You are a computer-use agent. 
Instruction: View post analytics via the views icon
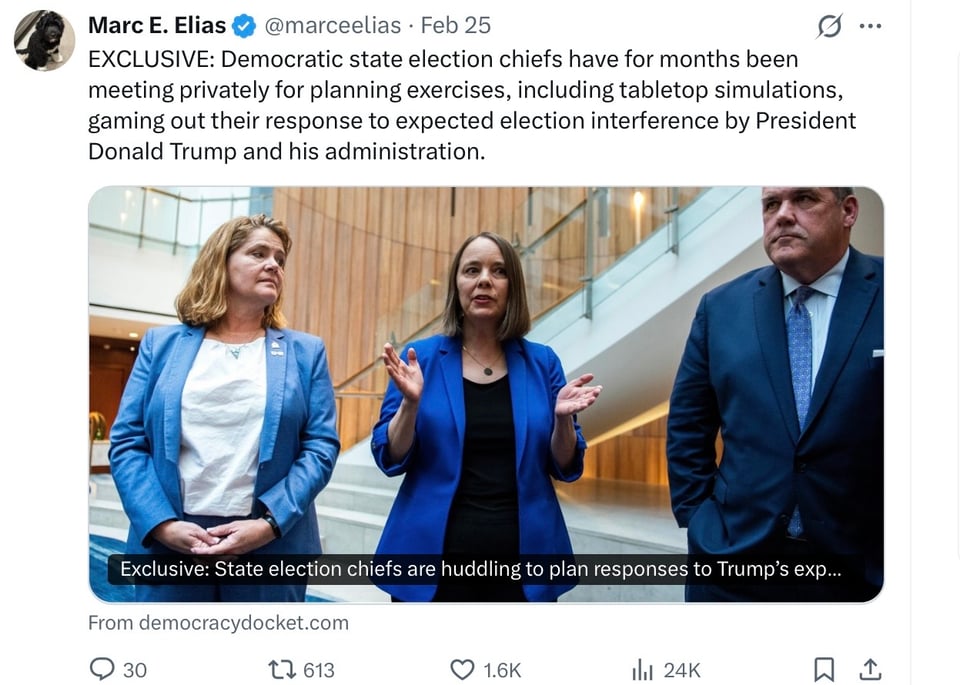[641, 670]
